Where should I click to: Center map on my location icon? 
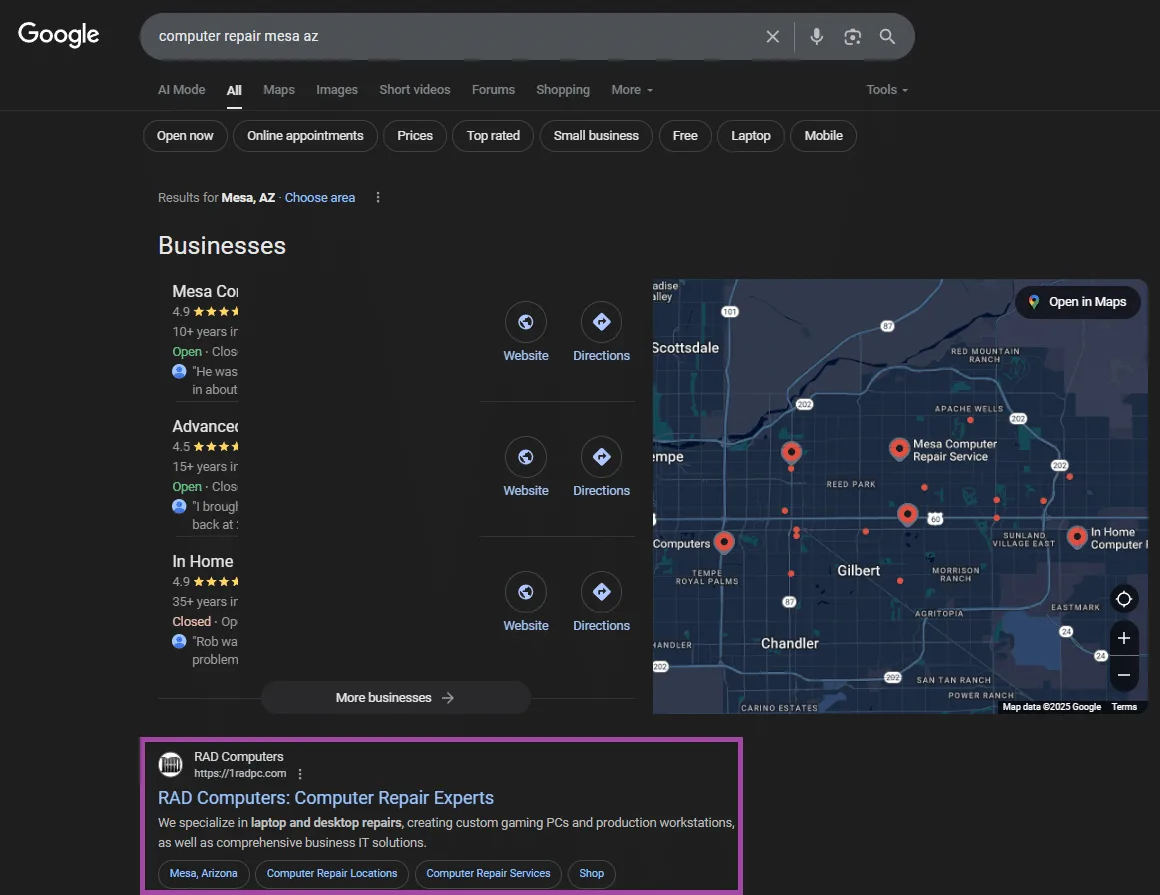tap(1124, 599)
